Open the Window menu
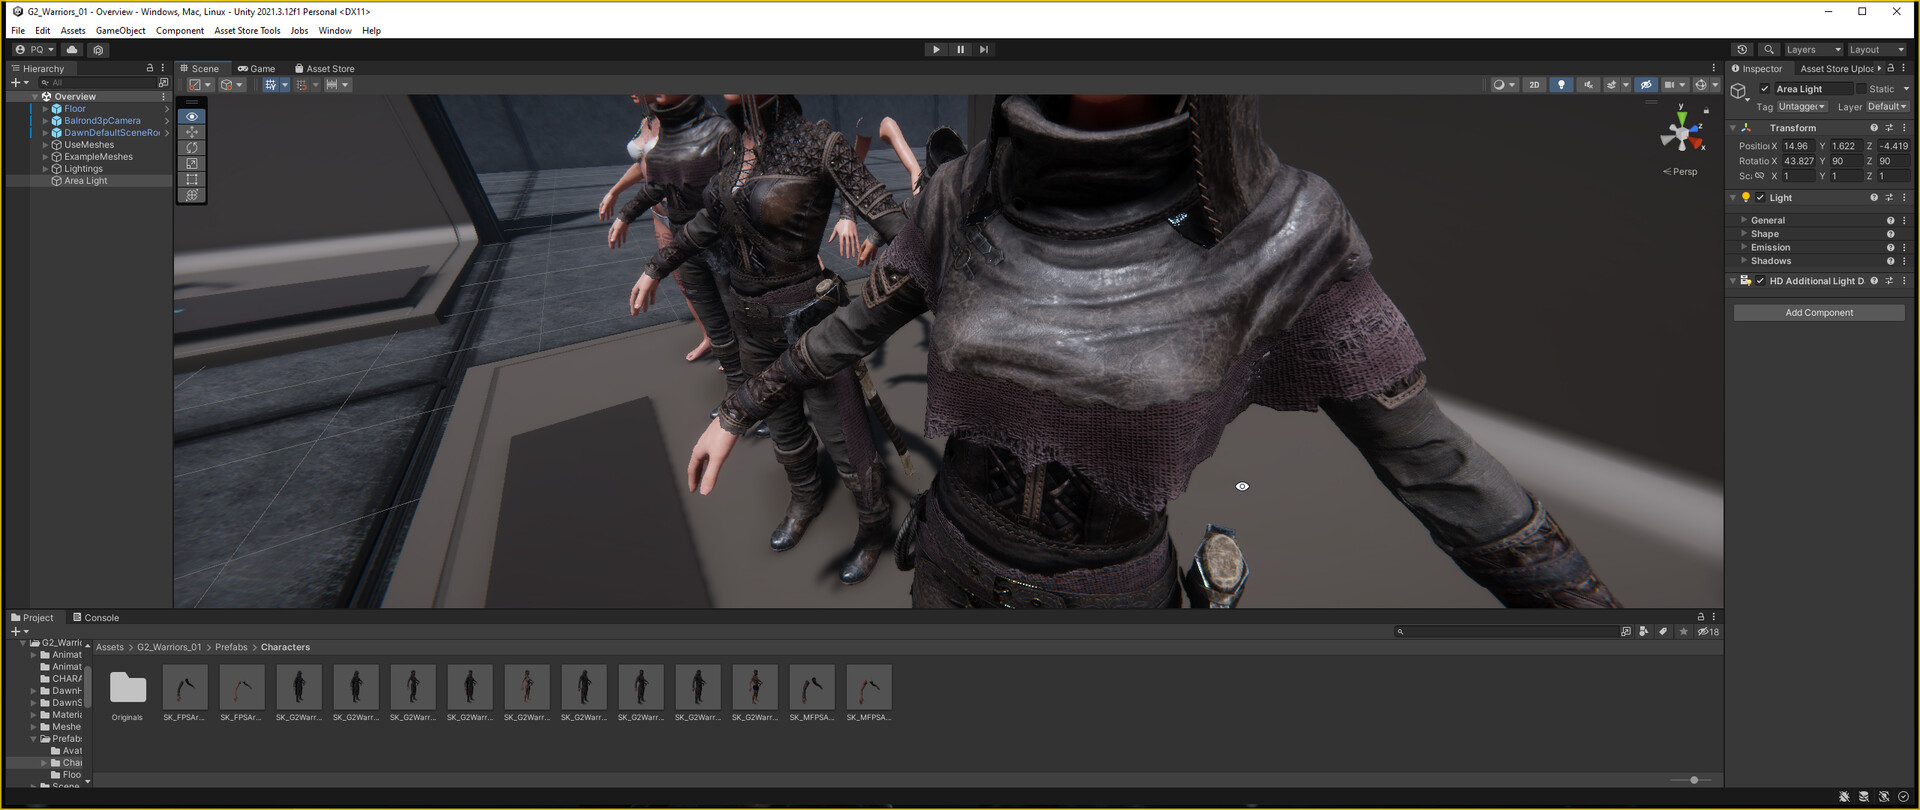The width and height of the screenshot is (1920, 810). click(335, 31)
